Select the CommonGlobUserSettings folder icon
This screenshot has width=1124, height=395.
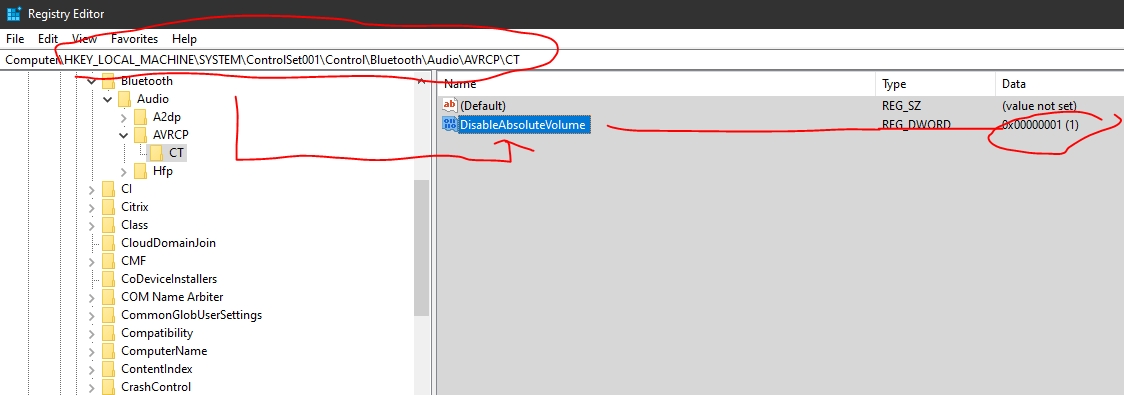pos(108,315)
